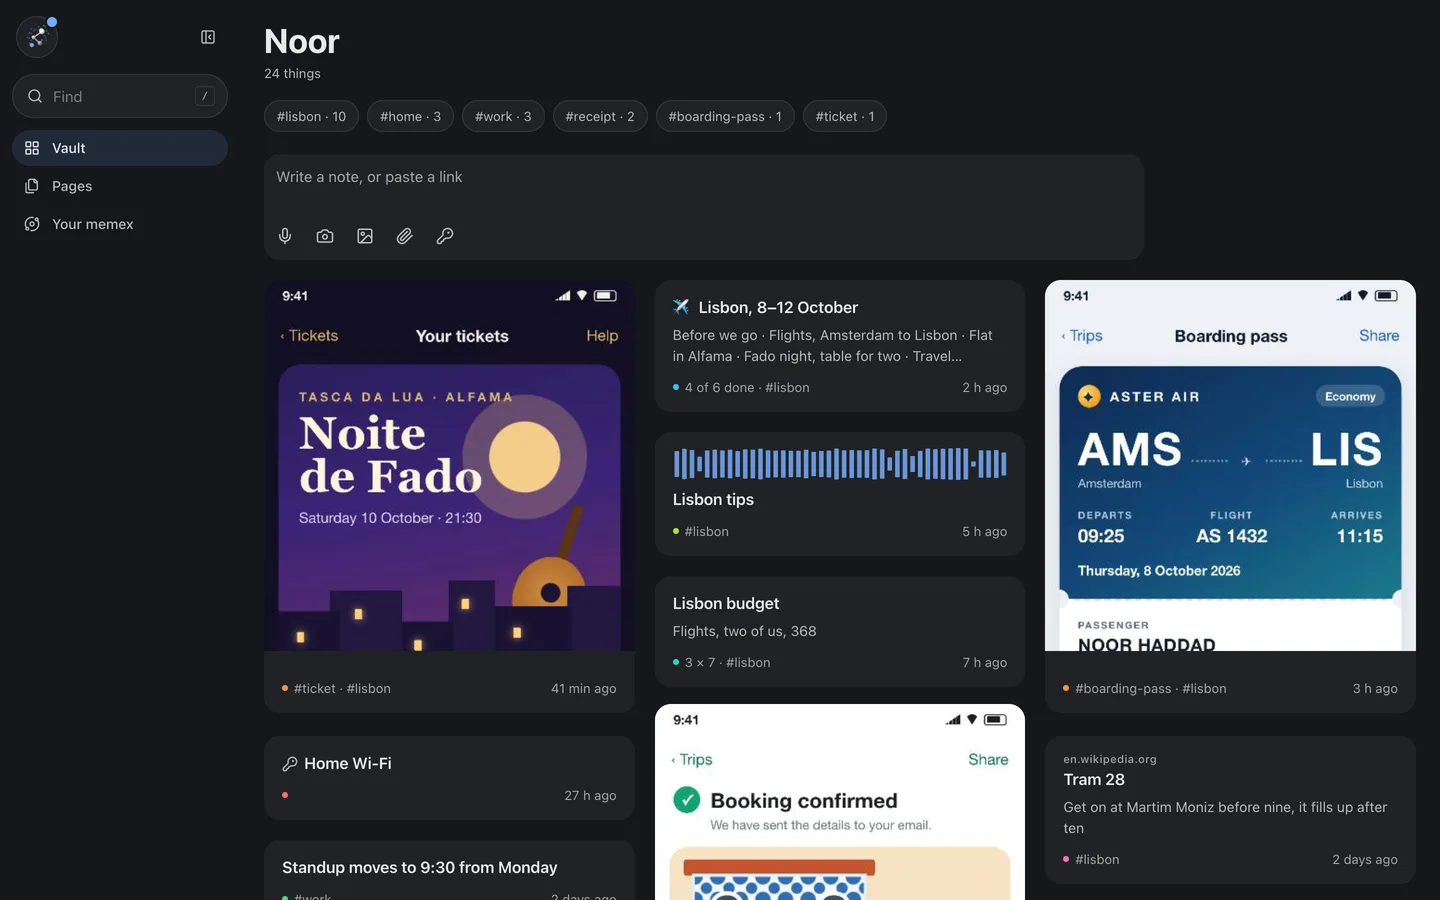Click the Lisbon tips title
Screen dimensions: 1440x900
[713, 499]
